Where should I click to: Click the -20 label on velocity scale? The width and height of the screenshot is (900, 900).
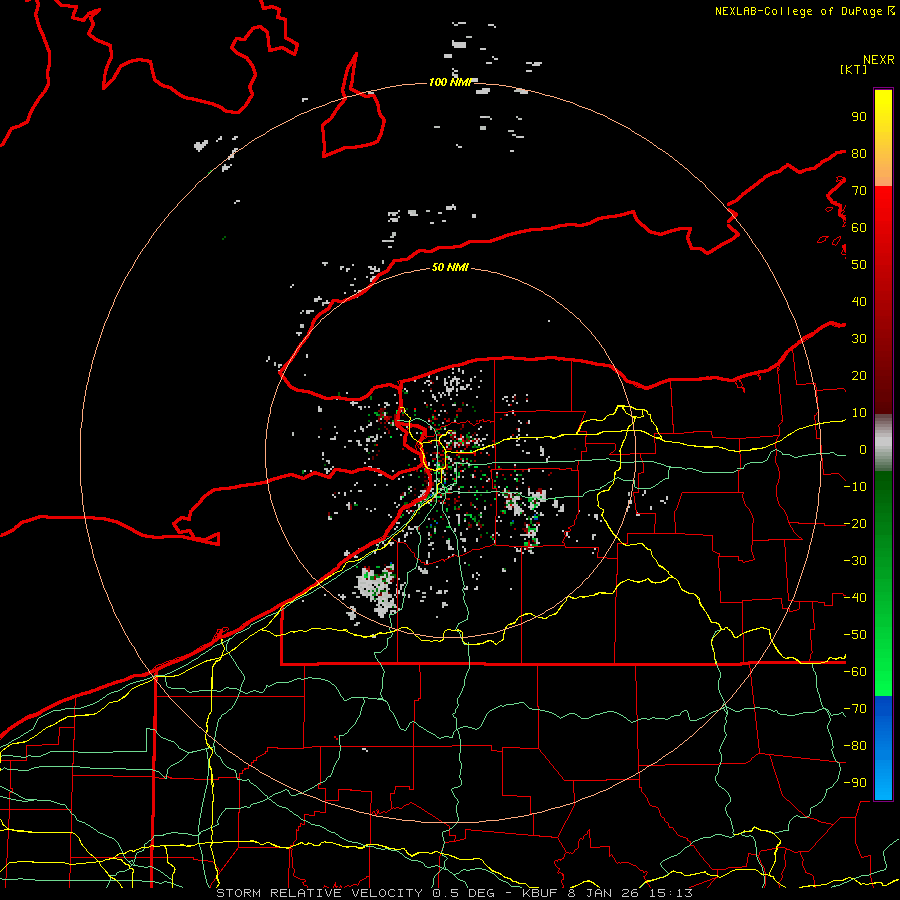[855, 523]
